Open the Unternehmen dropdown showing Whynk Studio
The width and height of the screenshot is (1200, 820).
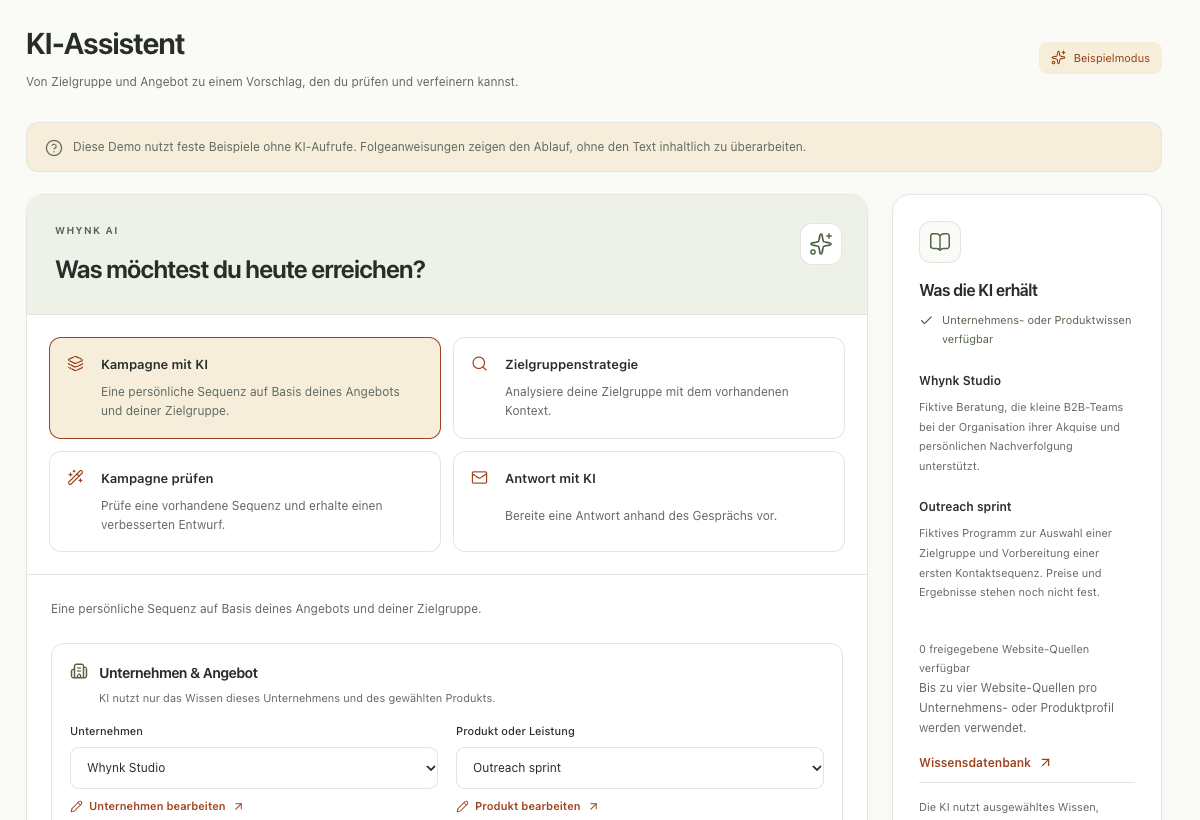[254, 768]
